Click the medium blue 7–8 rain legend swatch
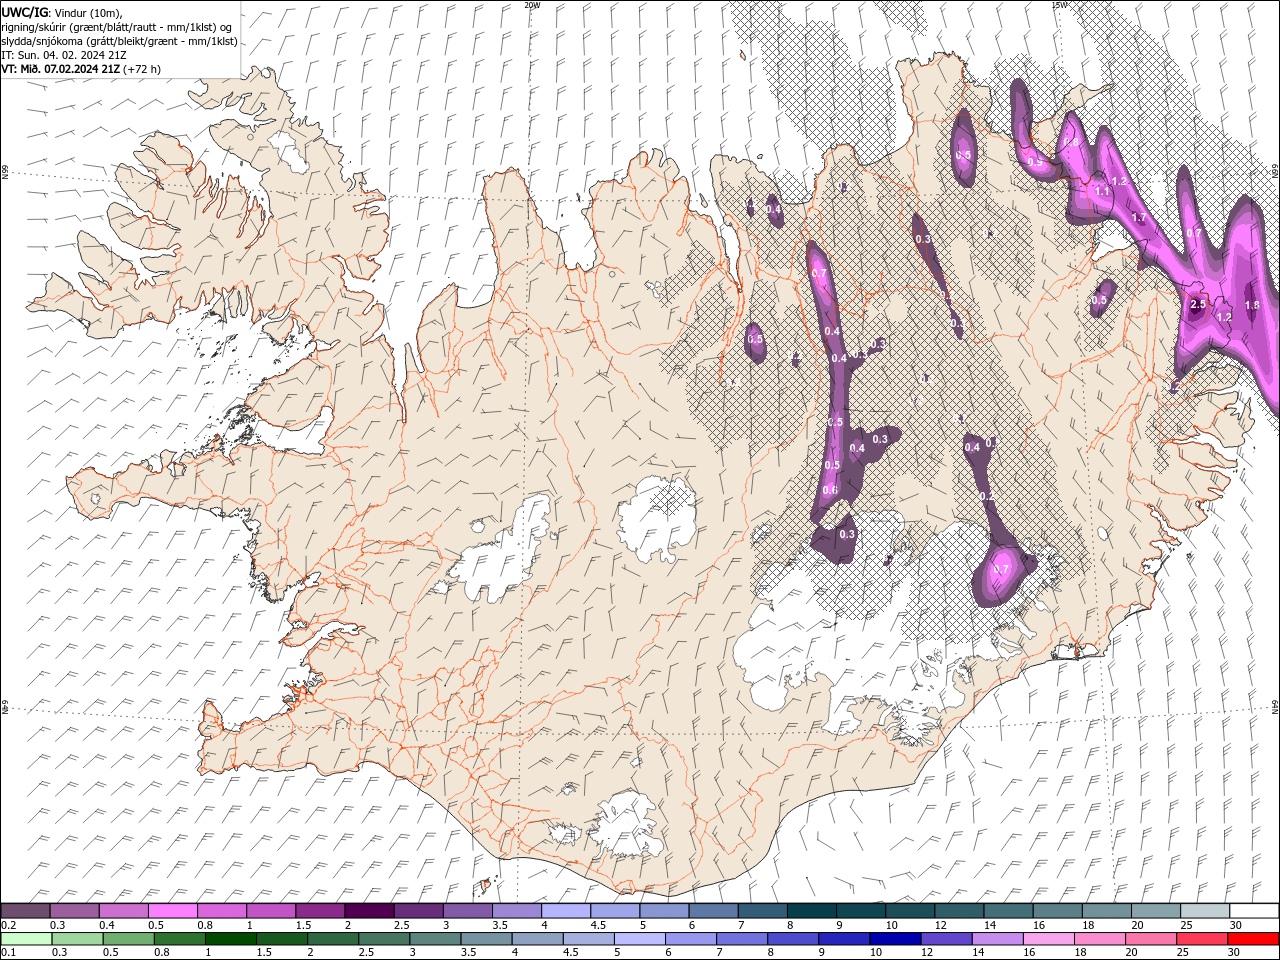Screen dimensions: 1280x960 [x=742, y=939]
